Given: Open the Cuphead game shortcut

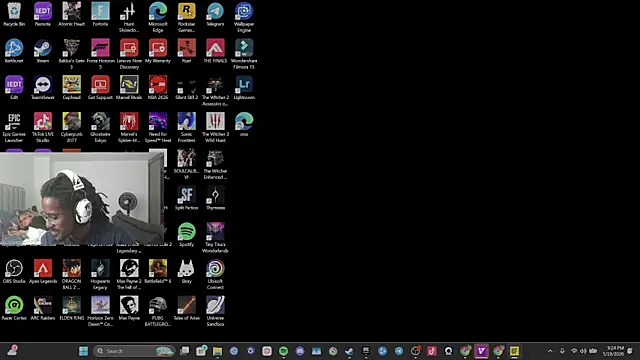Looking at the screenshot, I should pyautogui.click(x=71, y=88).
